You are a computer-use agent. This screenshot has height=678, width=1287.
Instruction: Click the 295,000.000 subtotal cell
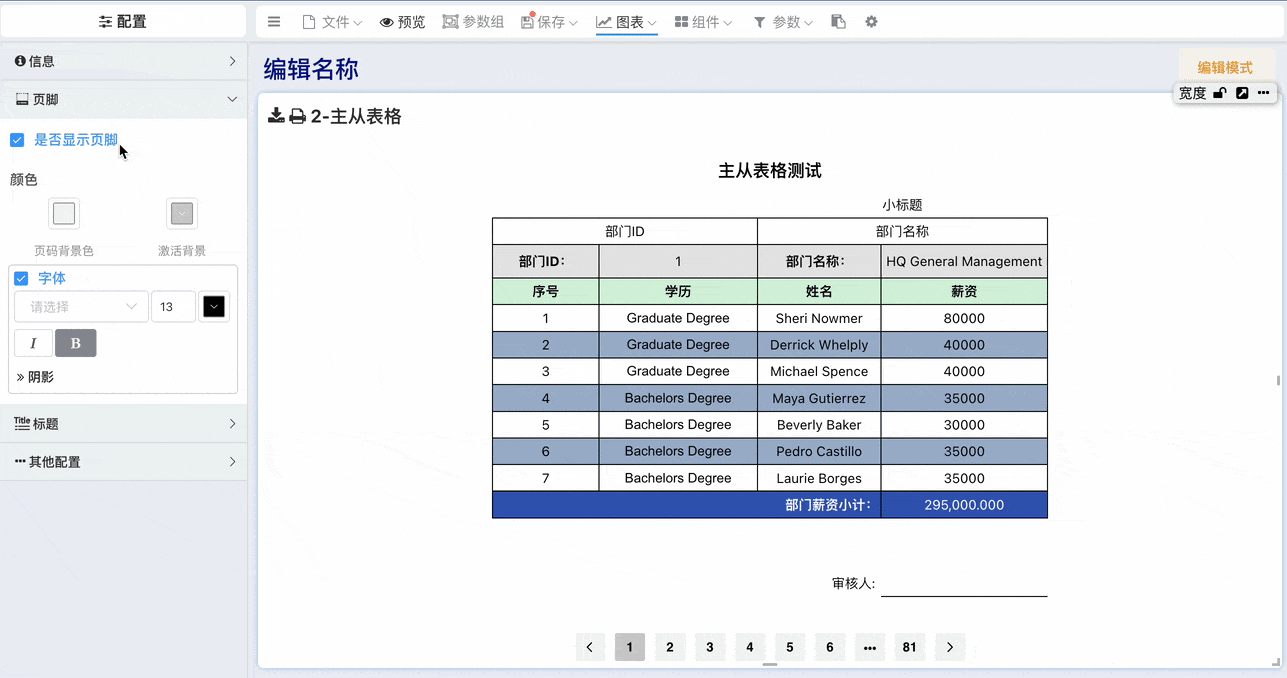tap(964, 505)
